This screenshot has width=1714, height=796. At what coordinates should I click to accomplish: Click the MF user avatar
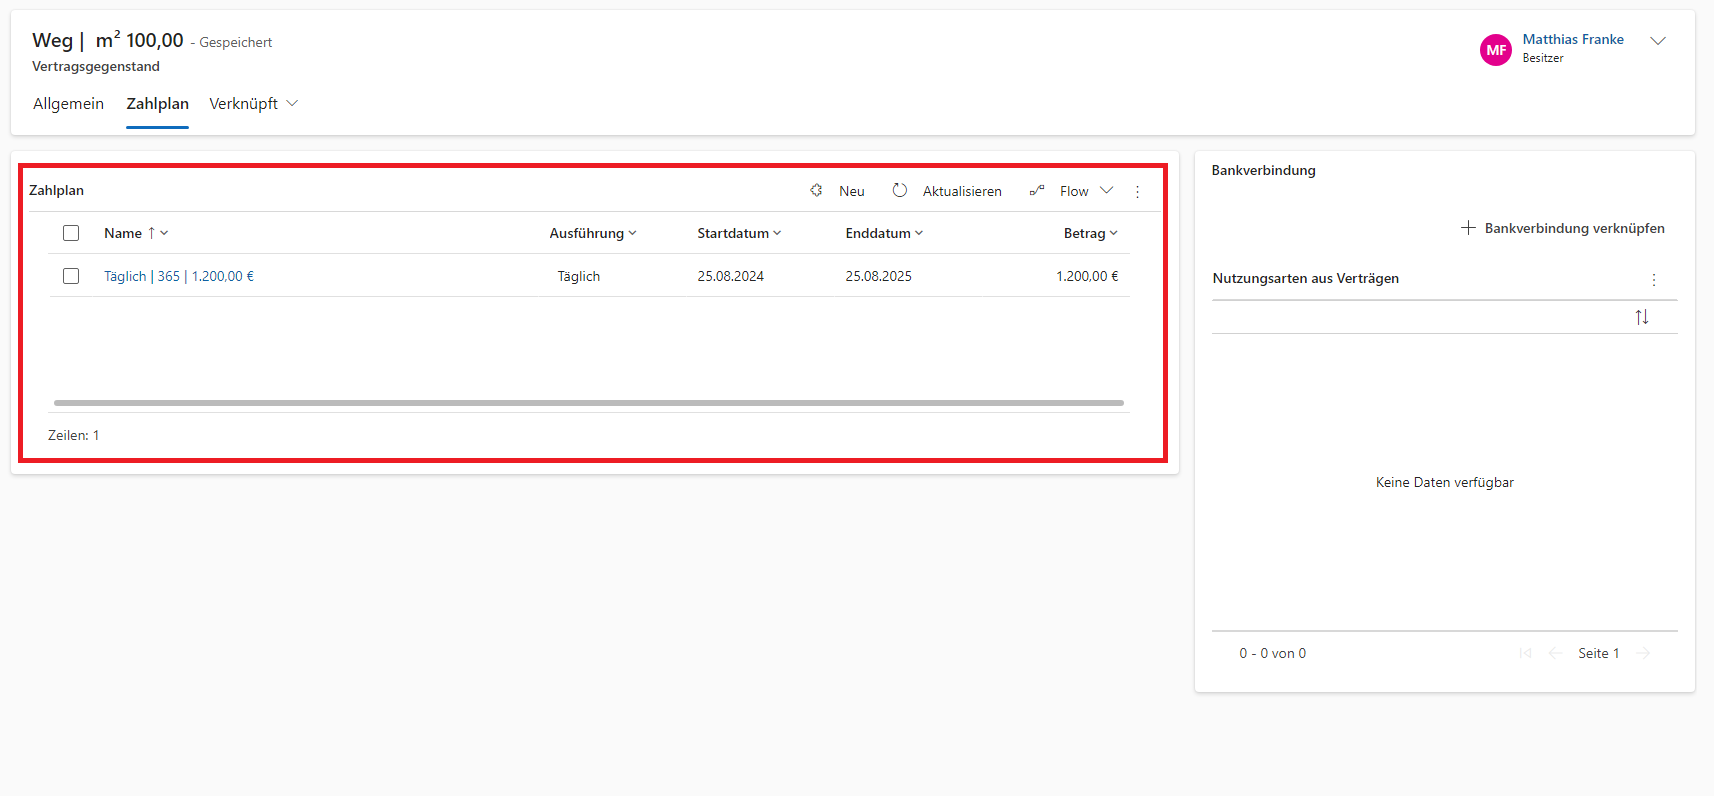click(x=1495, y=49)
